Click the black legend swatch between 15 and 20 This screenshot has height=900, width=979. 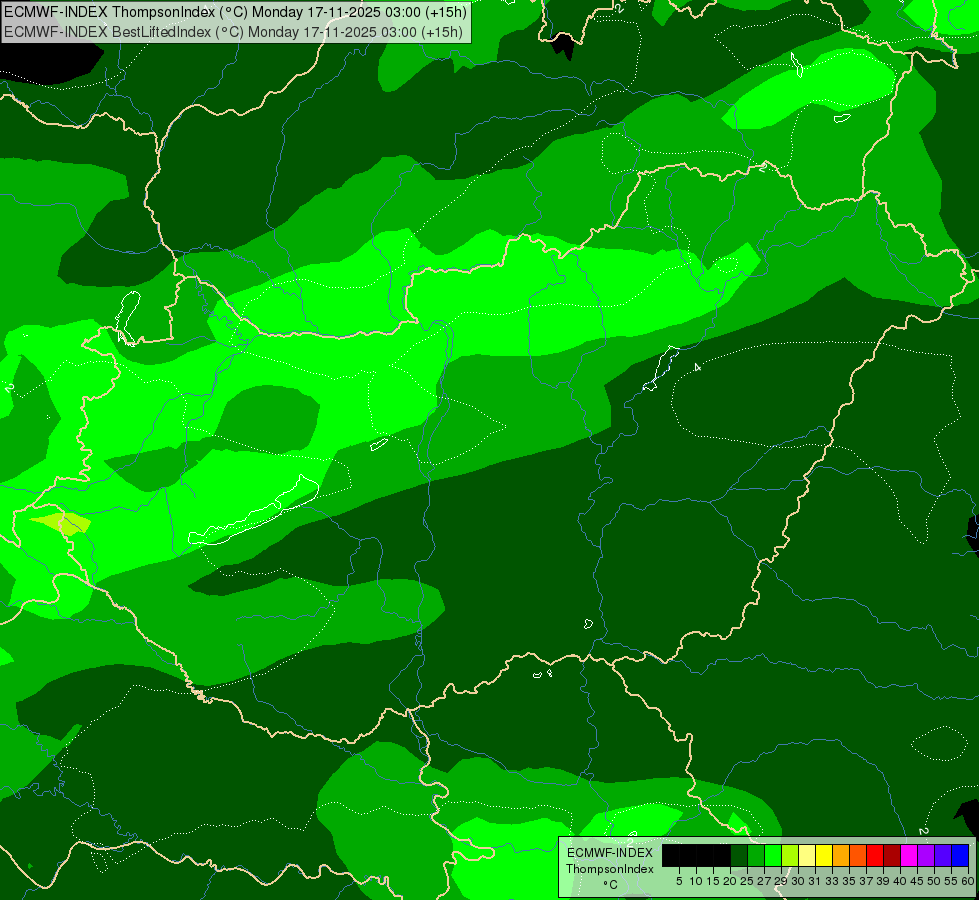(x=722, y=855)
